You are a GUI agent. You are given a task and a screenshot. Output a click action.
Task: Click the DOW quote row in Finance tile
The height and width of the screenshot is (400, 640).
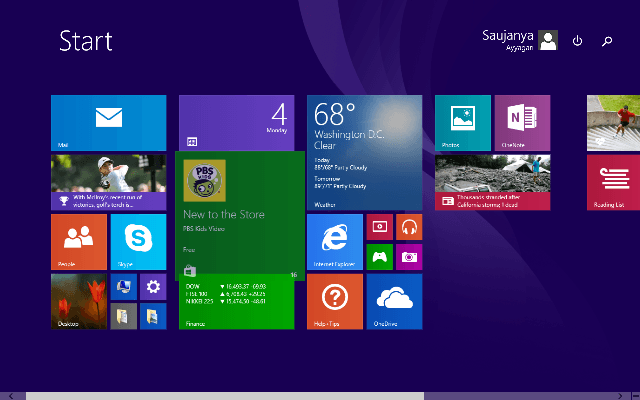click(x=226, y=287)
